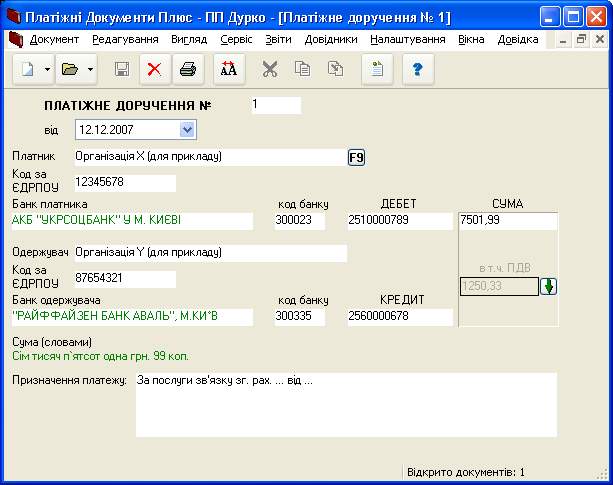613x485 pixels.
Task: Click the ДЕБЕТ account field 2510000789
Action: (400, 221)
